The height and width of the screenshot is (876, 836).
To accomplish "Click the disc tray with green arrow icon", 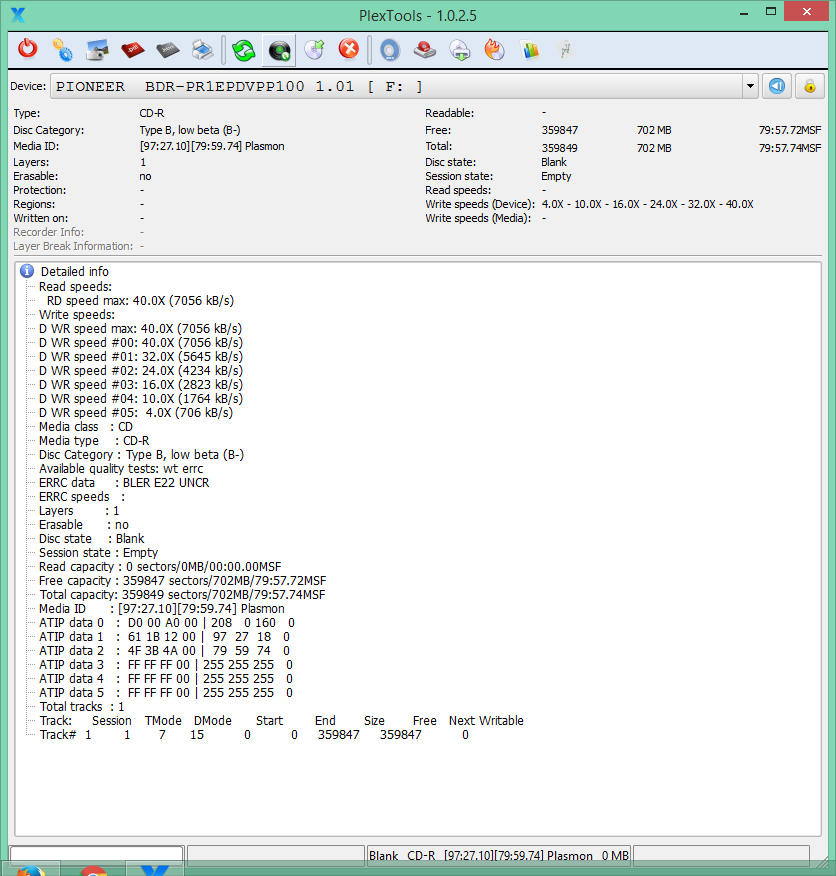I will [460, 50].
